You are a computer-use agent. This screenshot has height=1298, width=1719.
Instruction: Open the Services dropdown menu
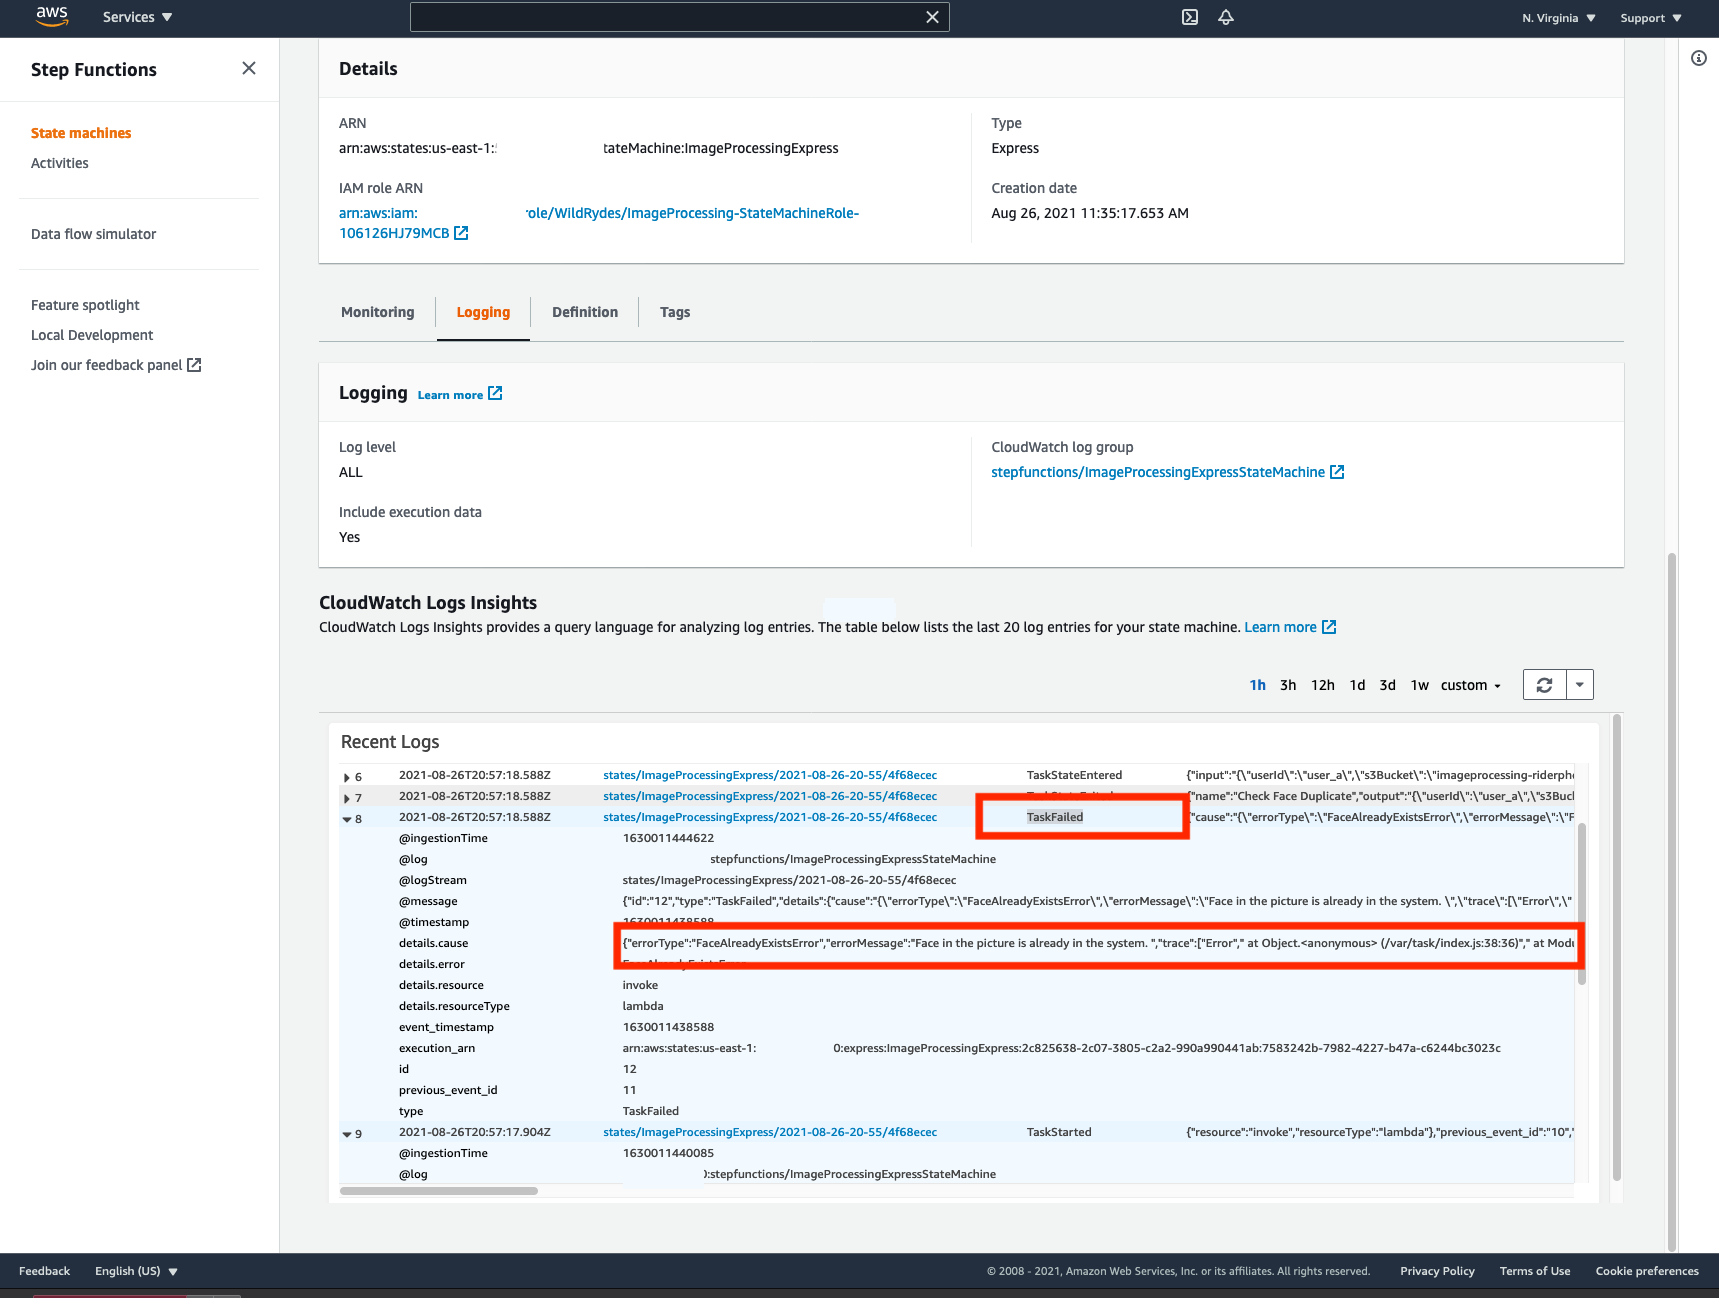tap(137, 17)
